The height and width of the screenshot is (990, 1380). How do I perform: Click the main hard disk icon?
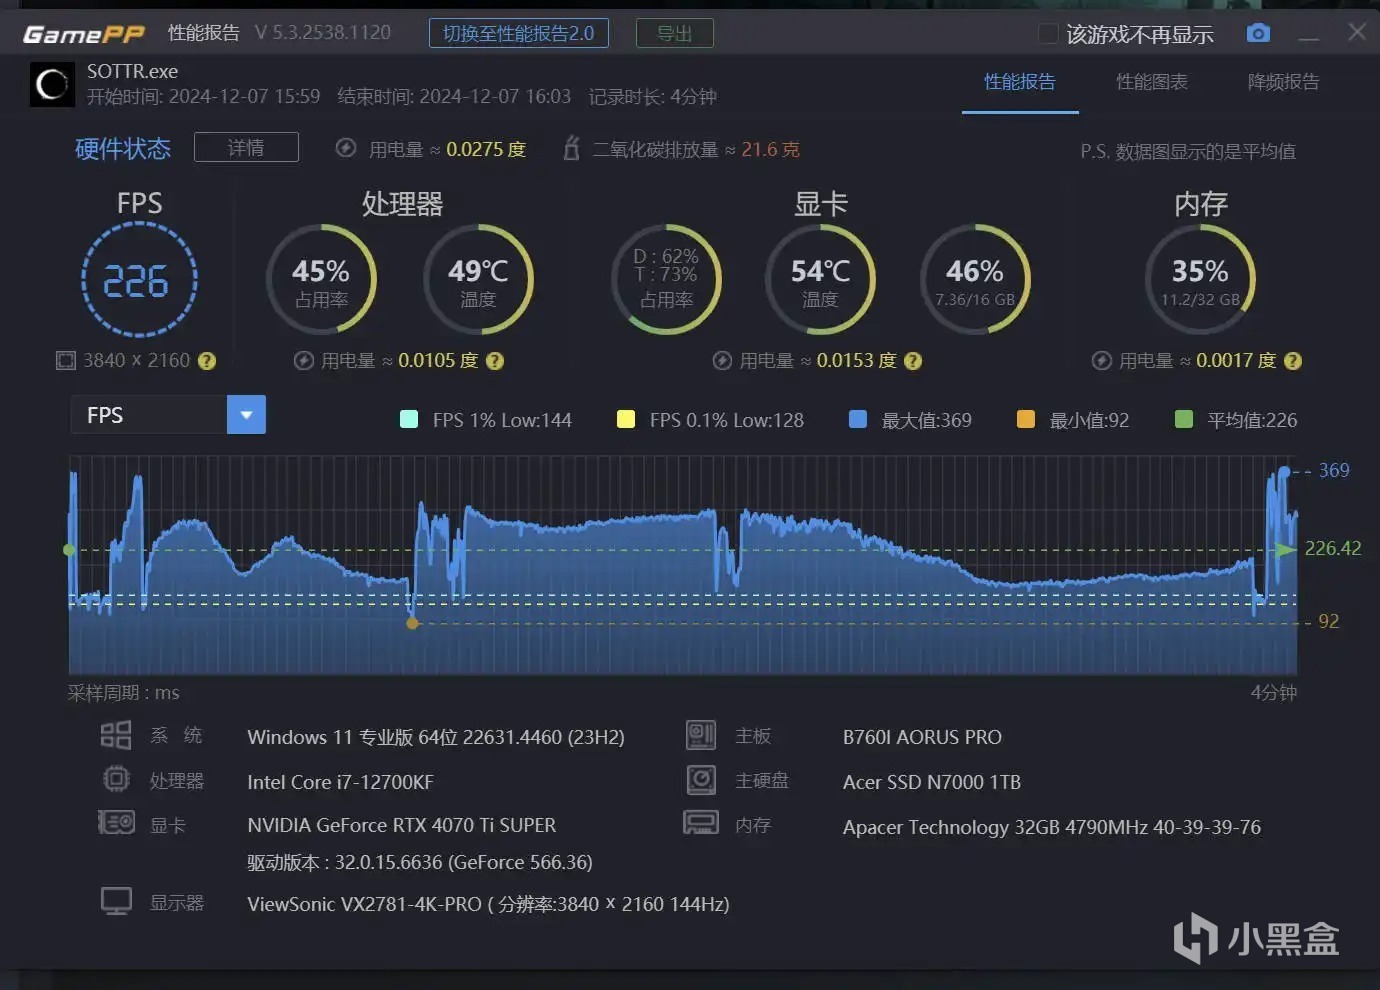[701, 779]
